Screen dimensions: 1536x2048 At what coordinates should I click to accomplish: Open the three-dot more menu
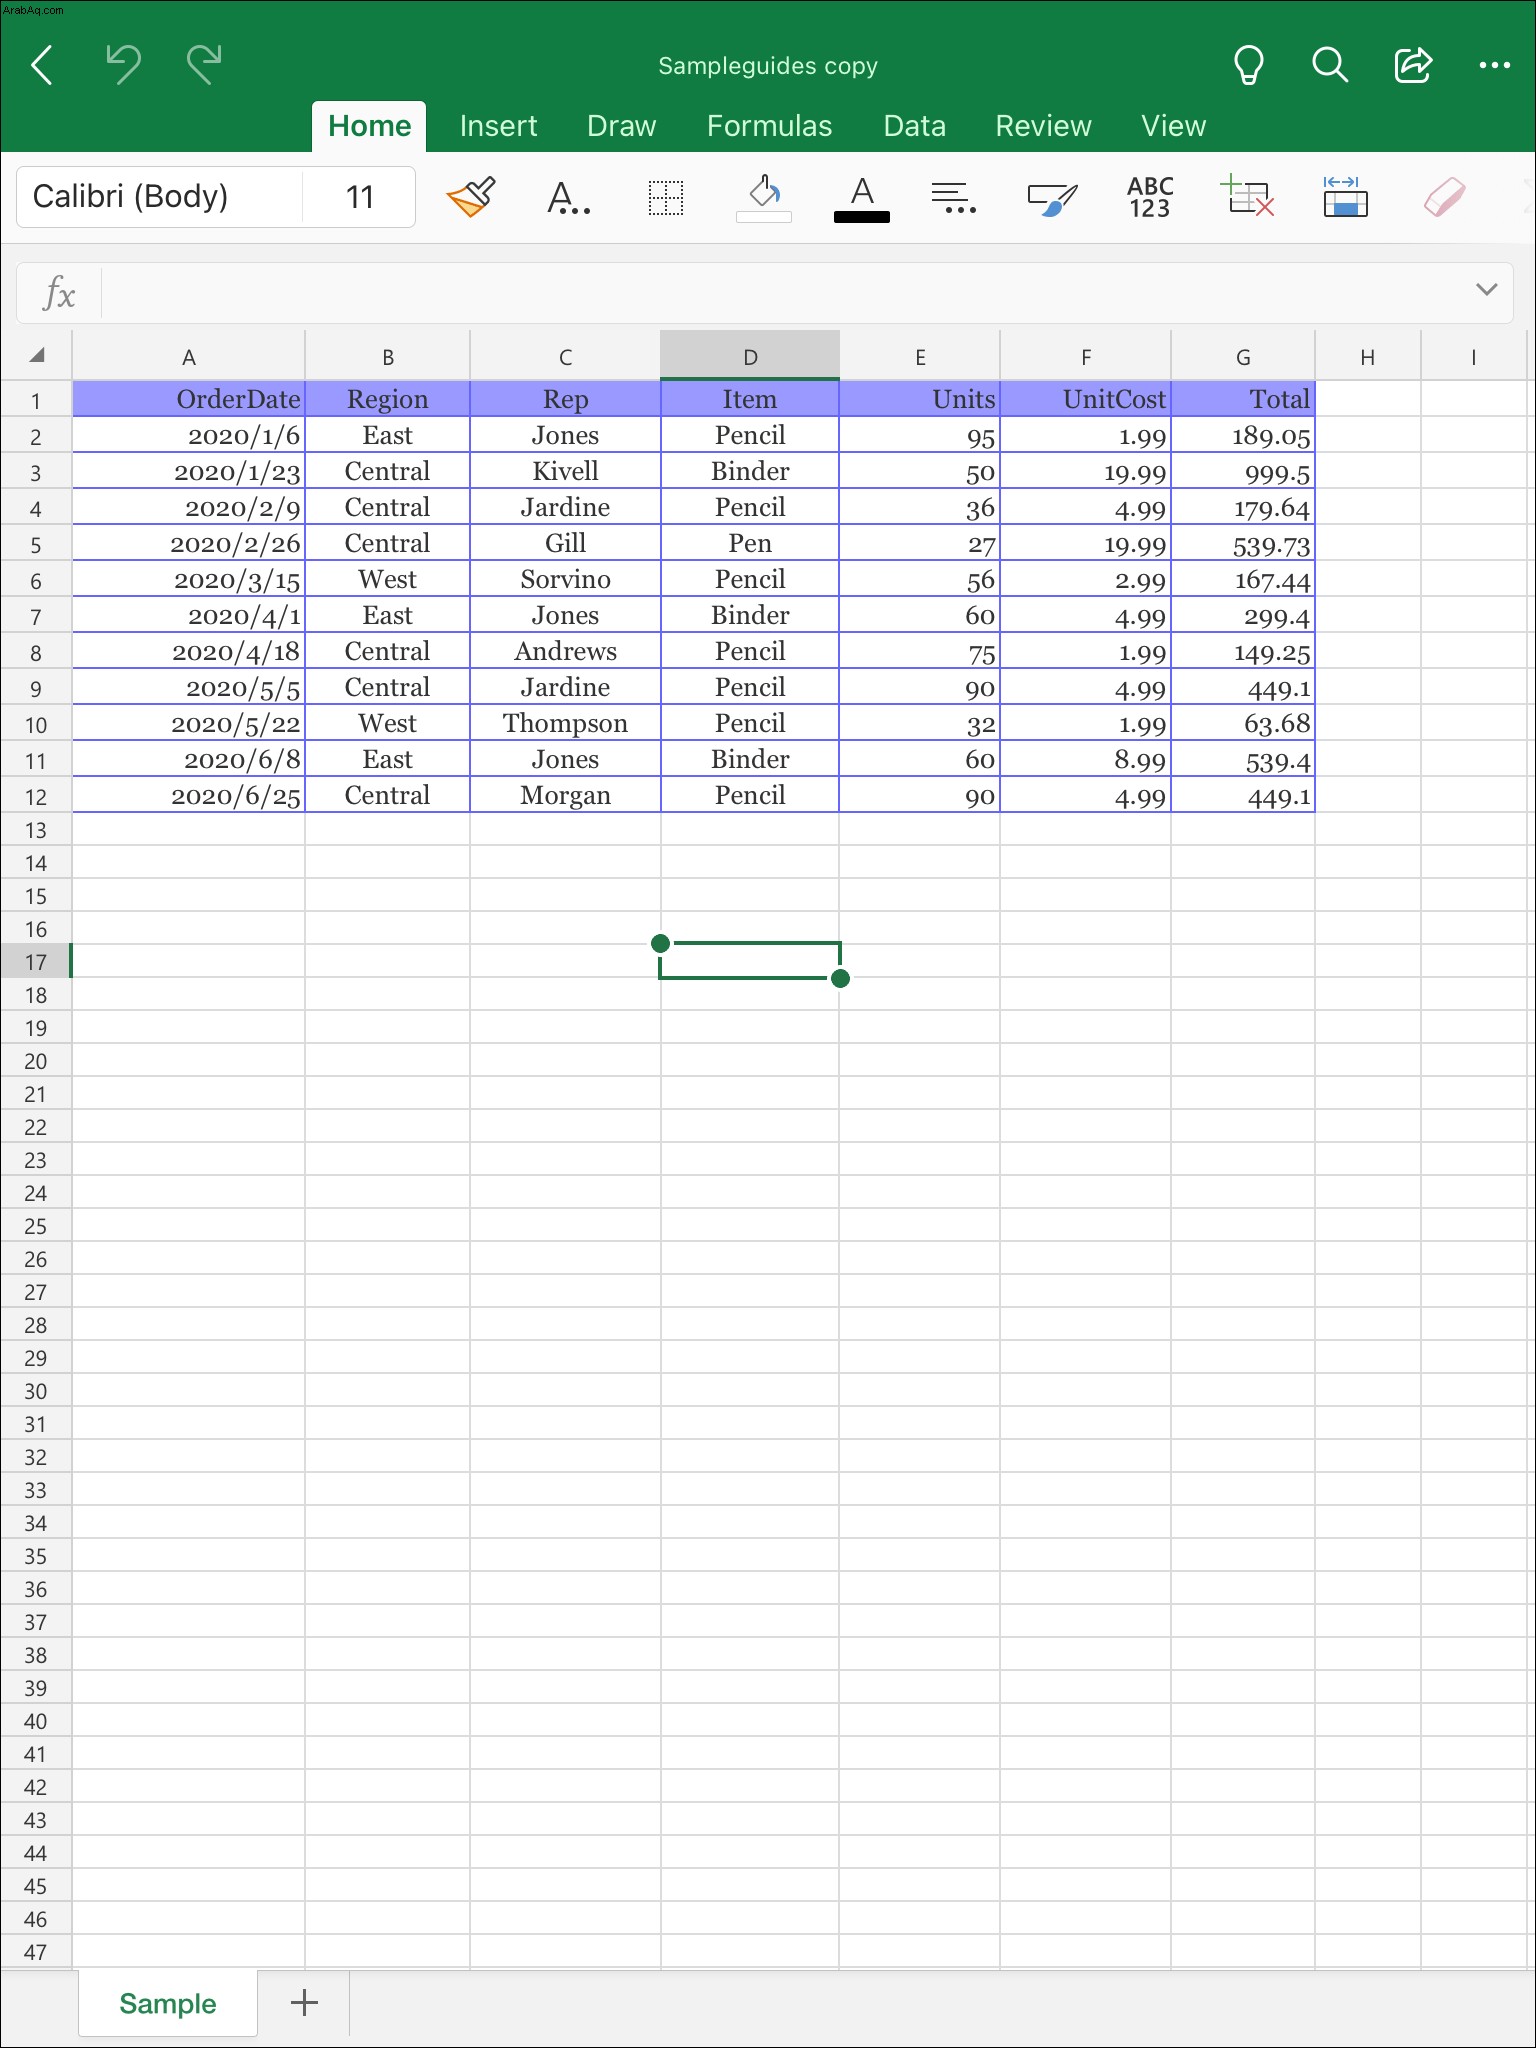[x=1494, y=65]
